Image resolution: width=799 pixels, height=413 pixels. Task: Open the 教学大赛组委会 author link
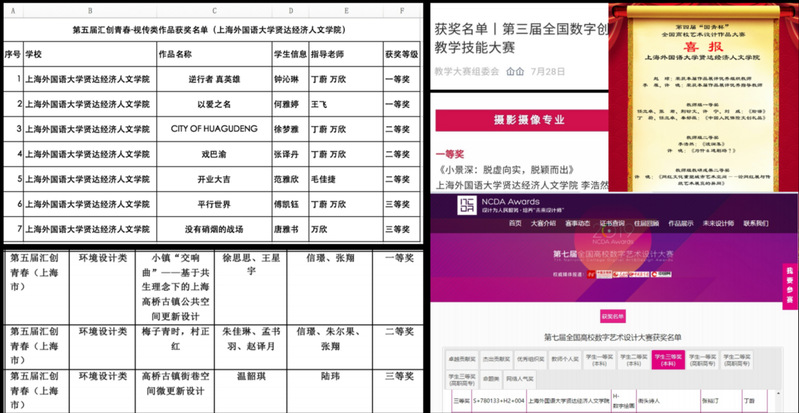pyautogui.click(x=468, y=72)
